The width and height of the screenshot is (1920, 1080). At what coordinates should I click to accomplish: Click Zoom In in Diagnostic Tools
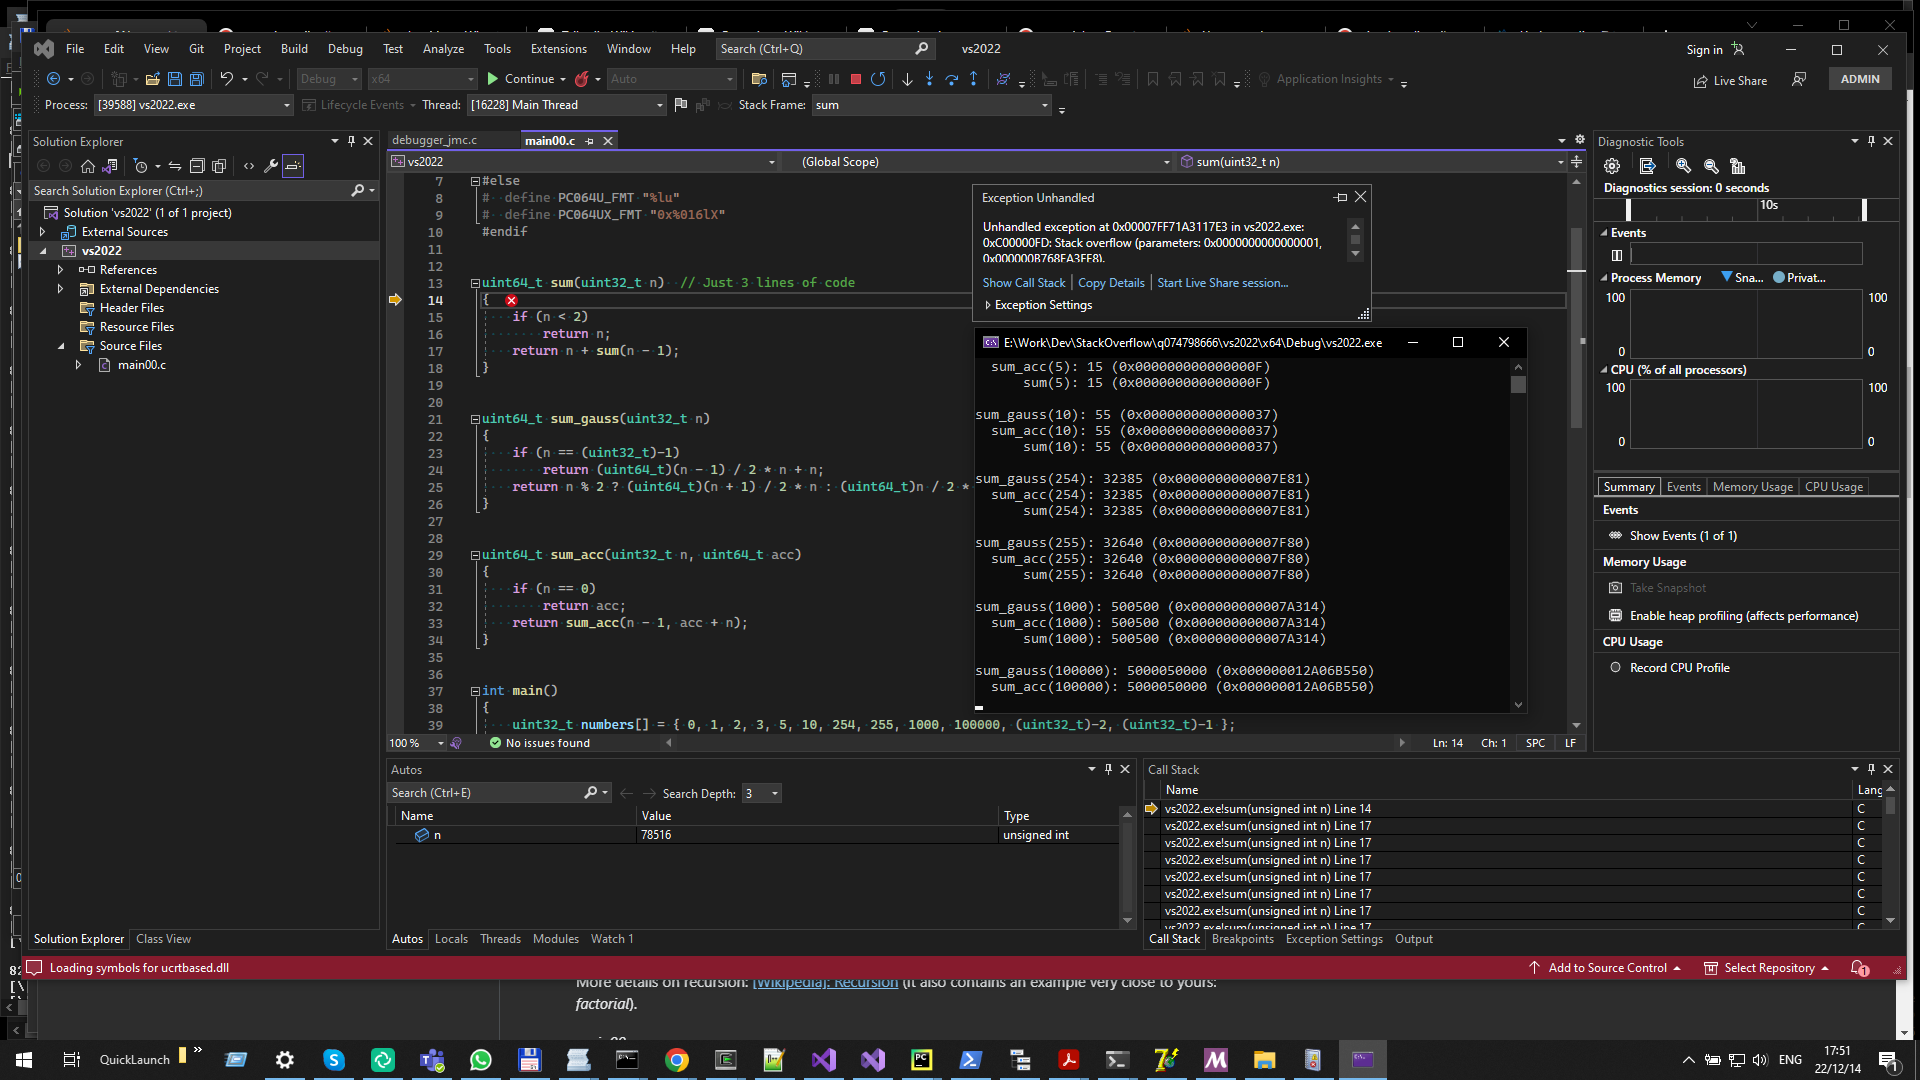(x=1684, y=166)
